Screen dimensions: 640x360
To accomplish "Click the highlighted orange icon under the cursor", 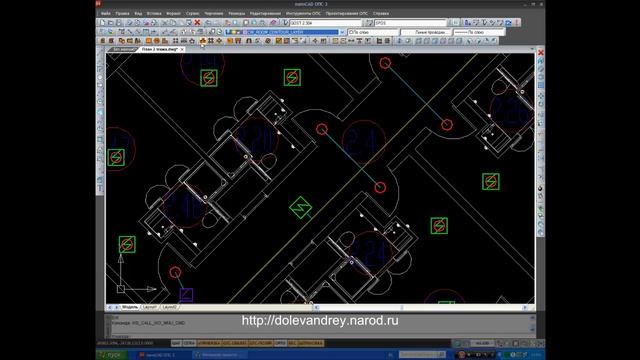I will coord(202,41).
